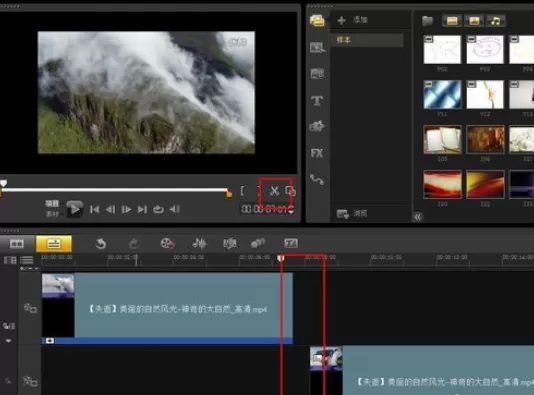
Task: Select the open book photo thumbnail
Action: coord(442,140)
